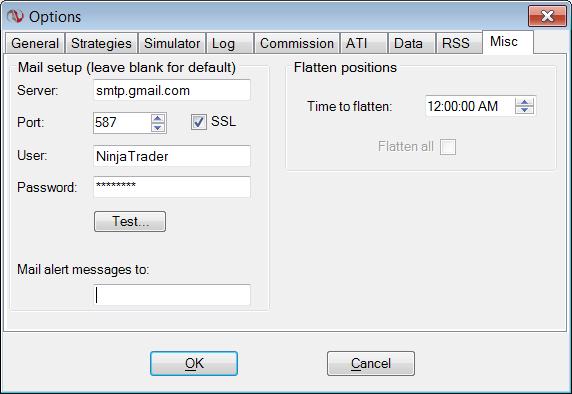Viewport: 572px width, 394px height.
Task: Decrease Time to flatten with down arrow
Action: tap(524, 110)
